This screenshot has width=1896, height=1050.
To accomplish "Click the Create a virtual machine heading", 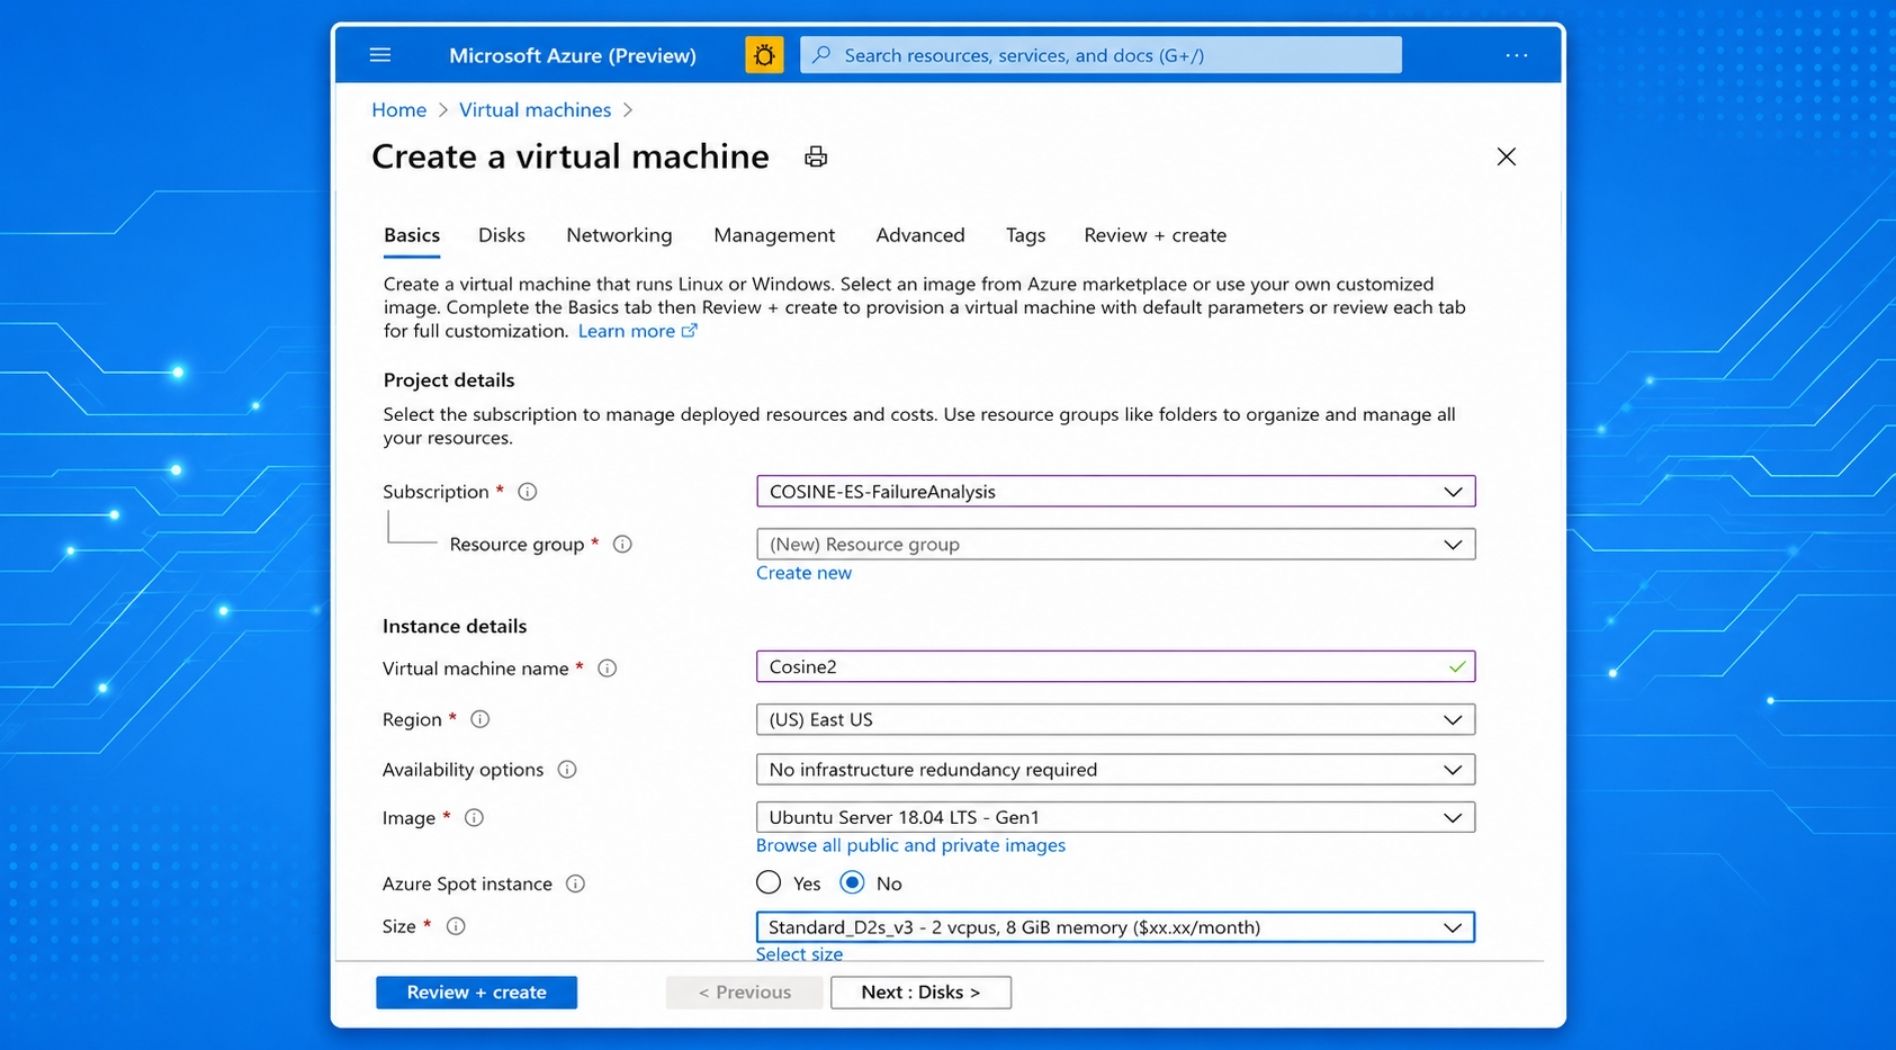I will [570, 157].
